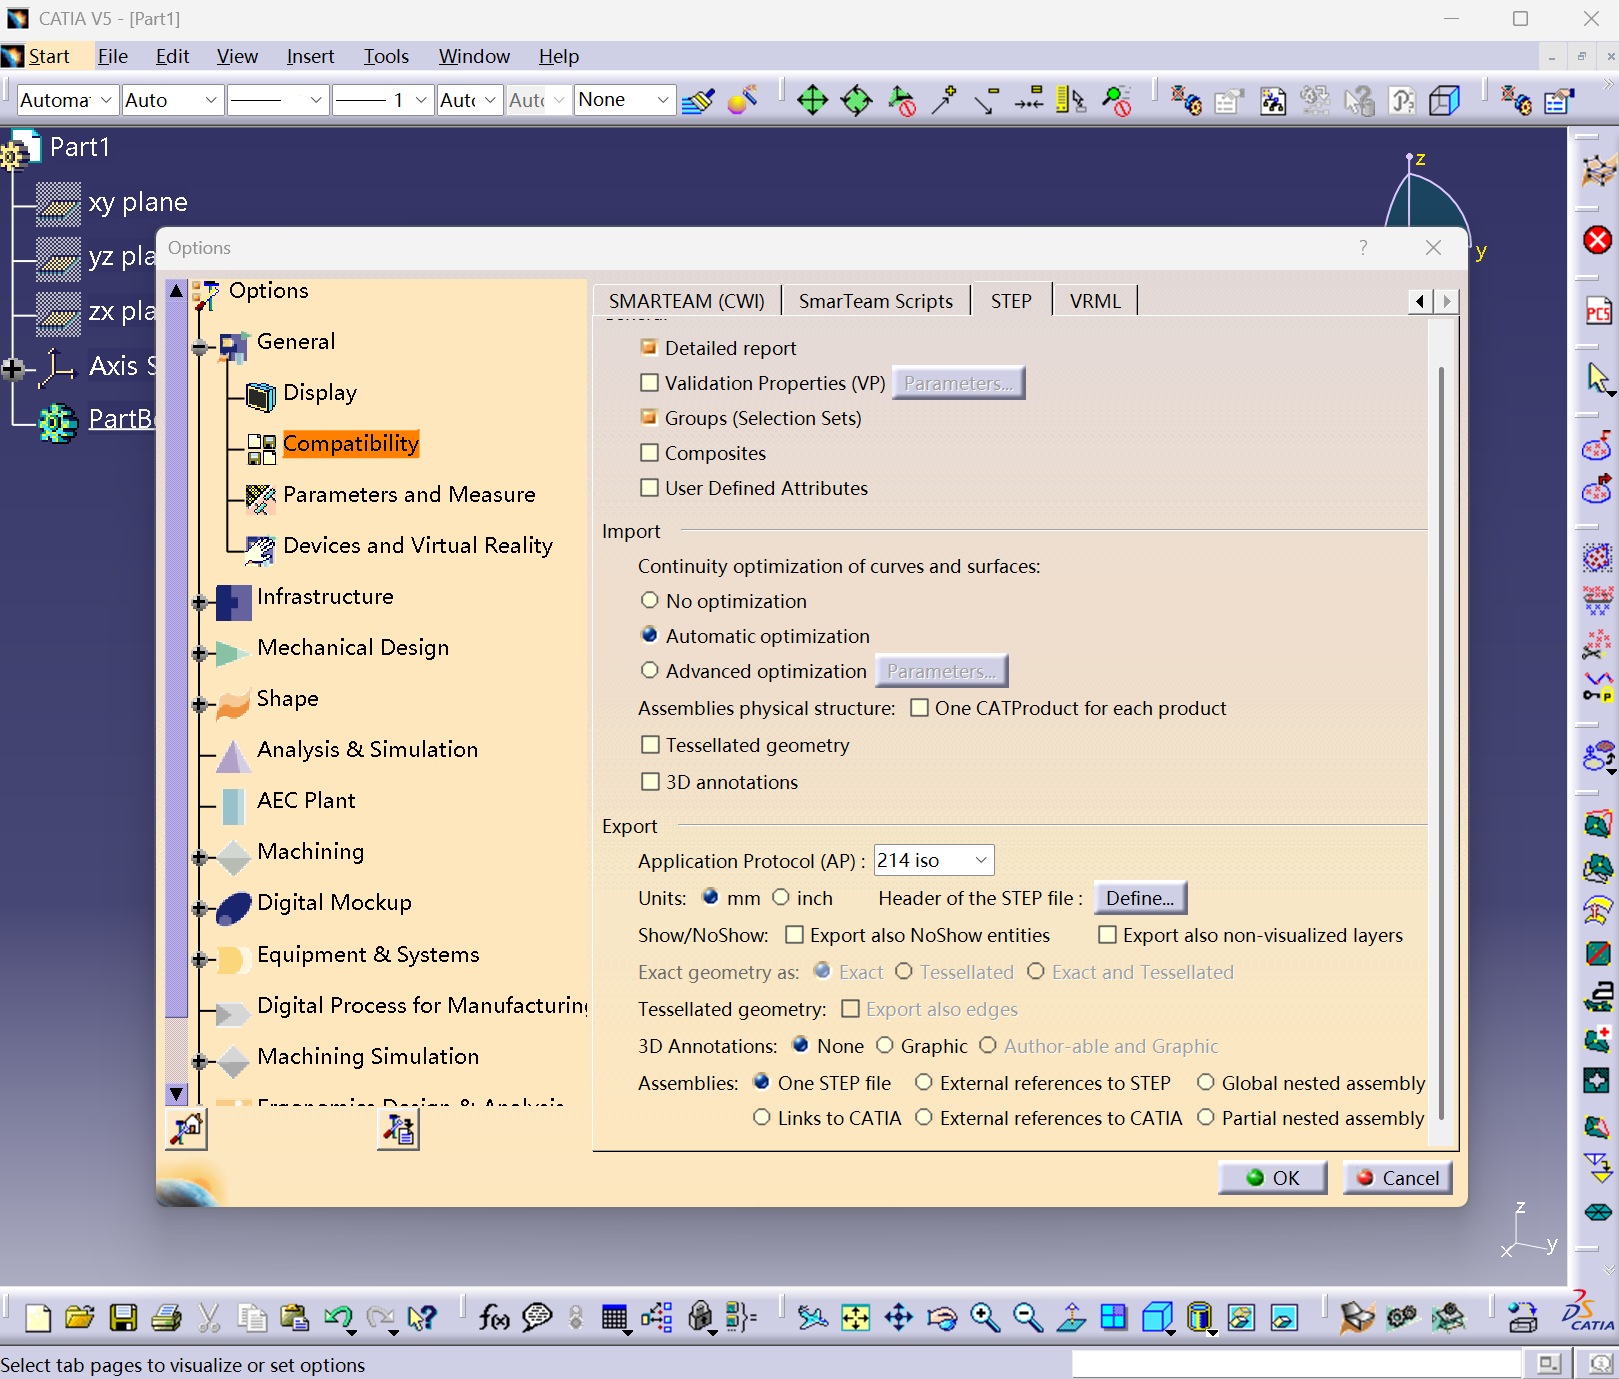Screen dimensions: 1619x1379
Task: Select Parameters and Measure tree item
Action: point(409,494)
